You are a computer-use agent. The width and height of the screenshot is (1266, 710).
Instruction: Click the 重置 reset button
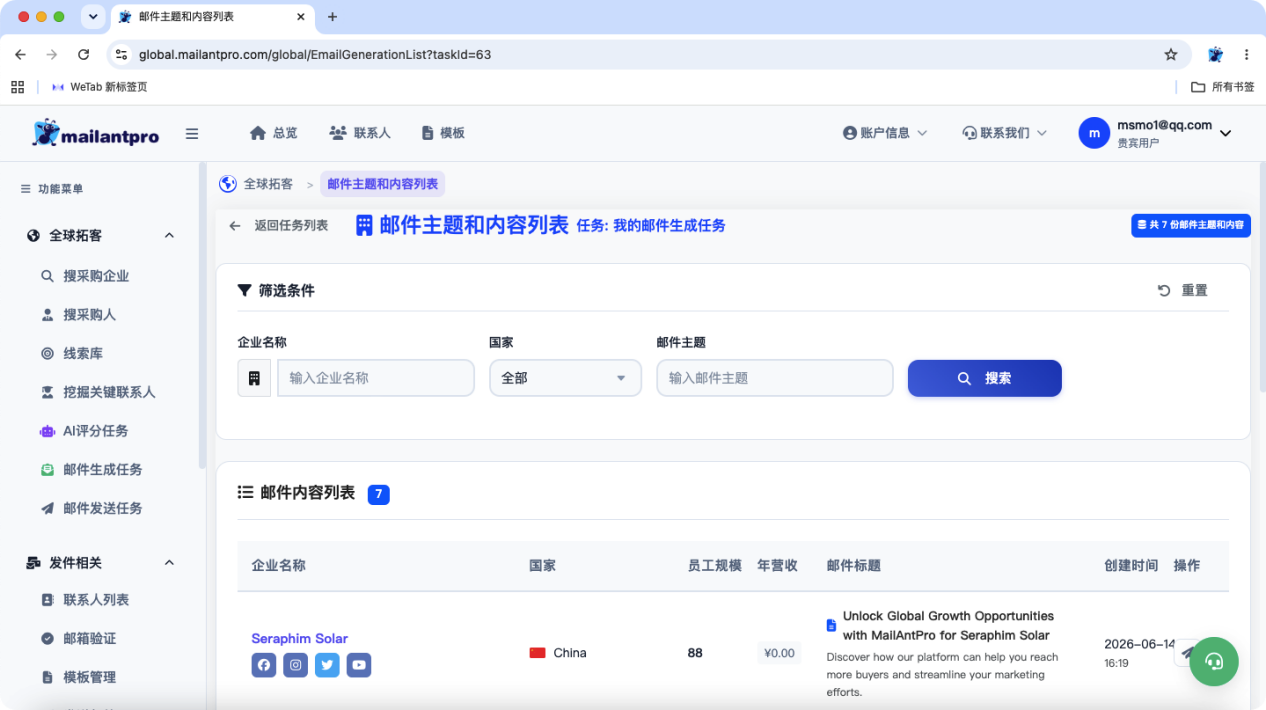coord(1183,290)
